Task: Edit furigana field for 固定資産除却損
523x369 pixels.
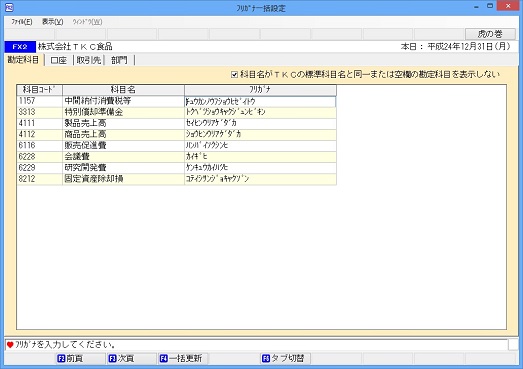Action: 260,179
